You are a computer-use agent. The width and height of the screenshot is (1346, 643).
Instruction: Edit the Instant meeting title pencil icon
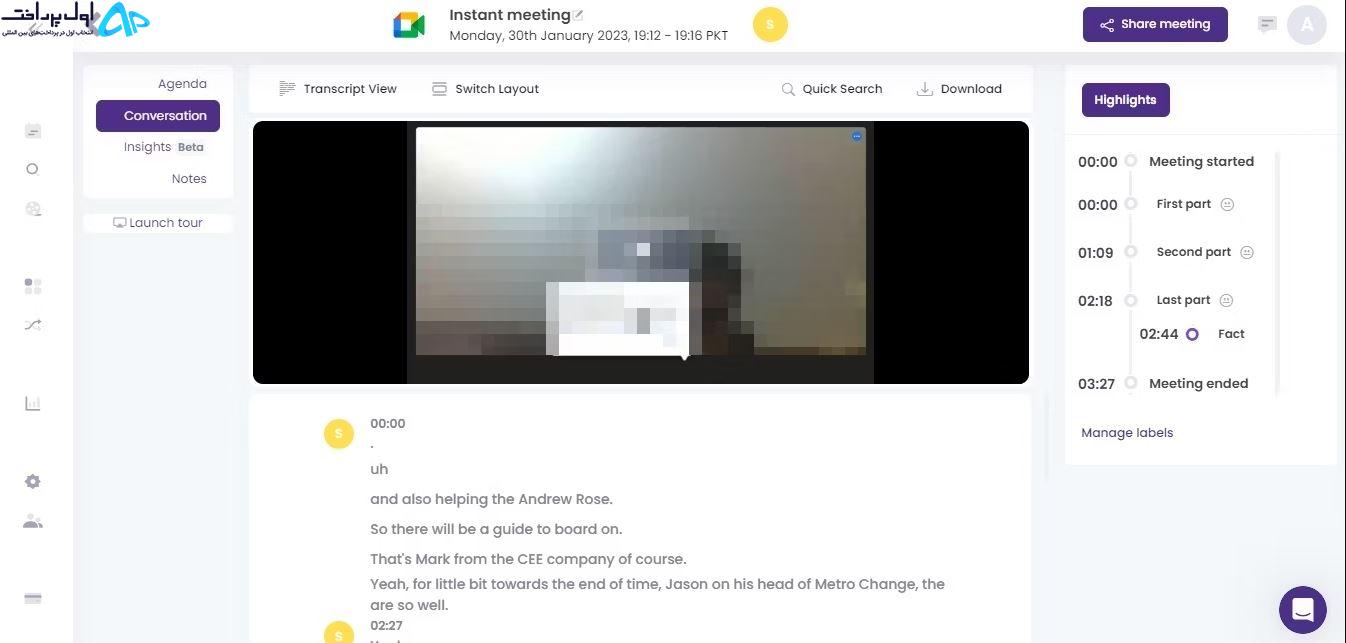coord(578,15)
